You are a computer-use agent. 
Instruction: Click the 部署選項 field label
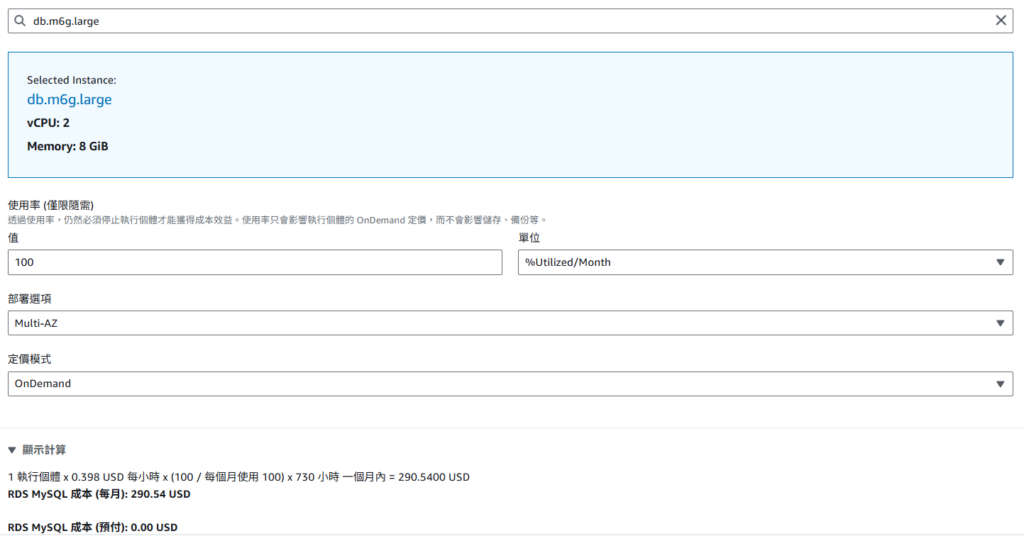point(31,299)
